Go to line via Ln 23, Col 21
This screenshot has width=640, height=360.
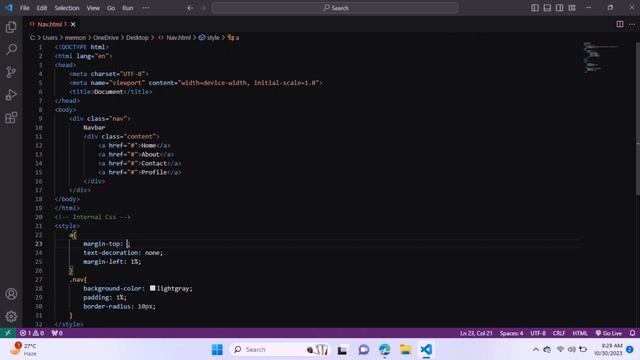476,333
